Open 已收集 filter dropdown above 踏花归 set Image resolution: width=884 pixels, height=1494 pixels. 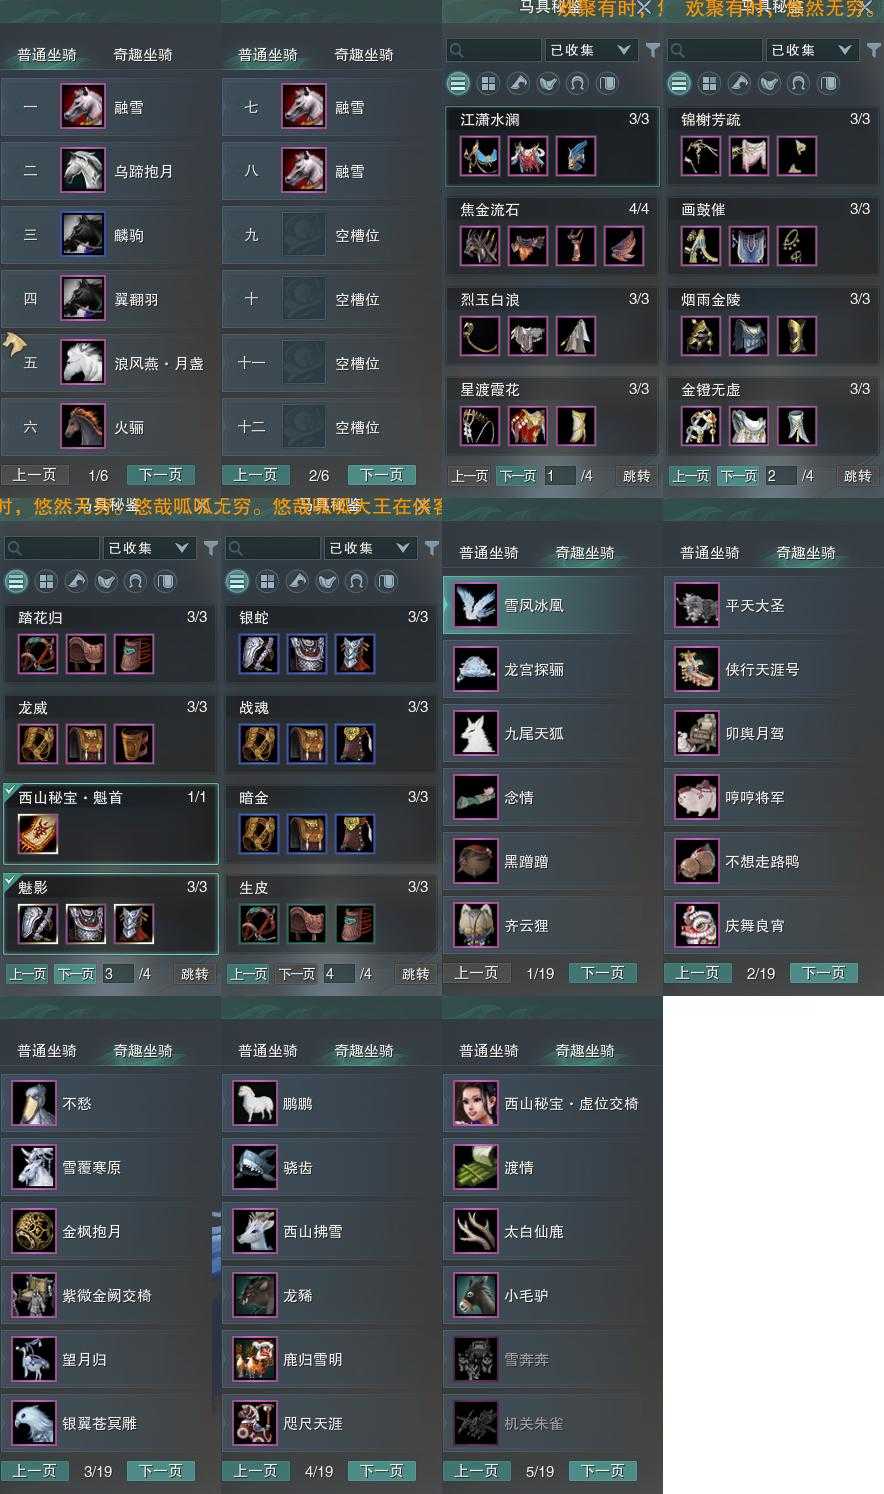pos(150,547)
